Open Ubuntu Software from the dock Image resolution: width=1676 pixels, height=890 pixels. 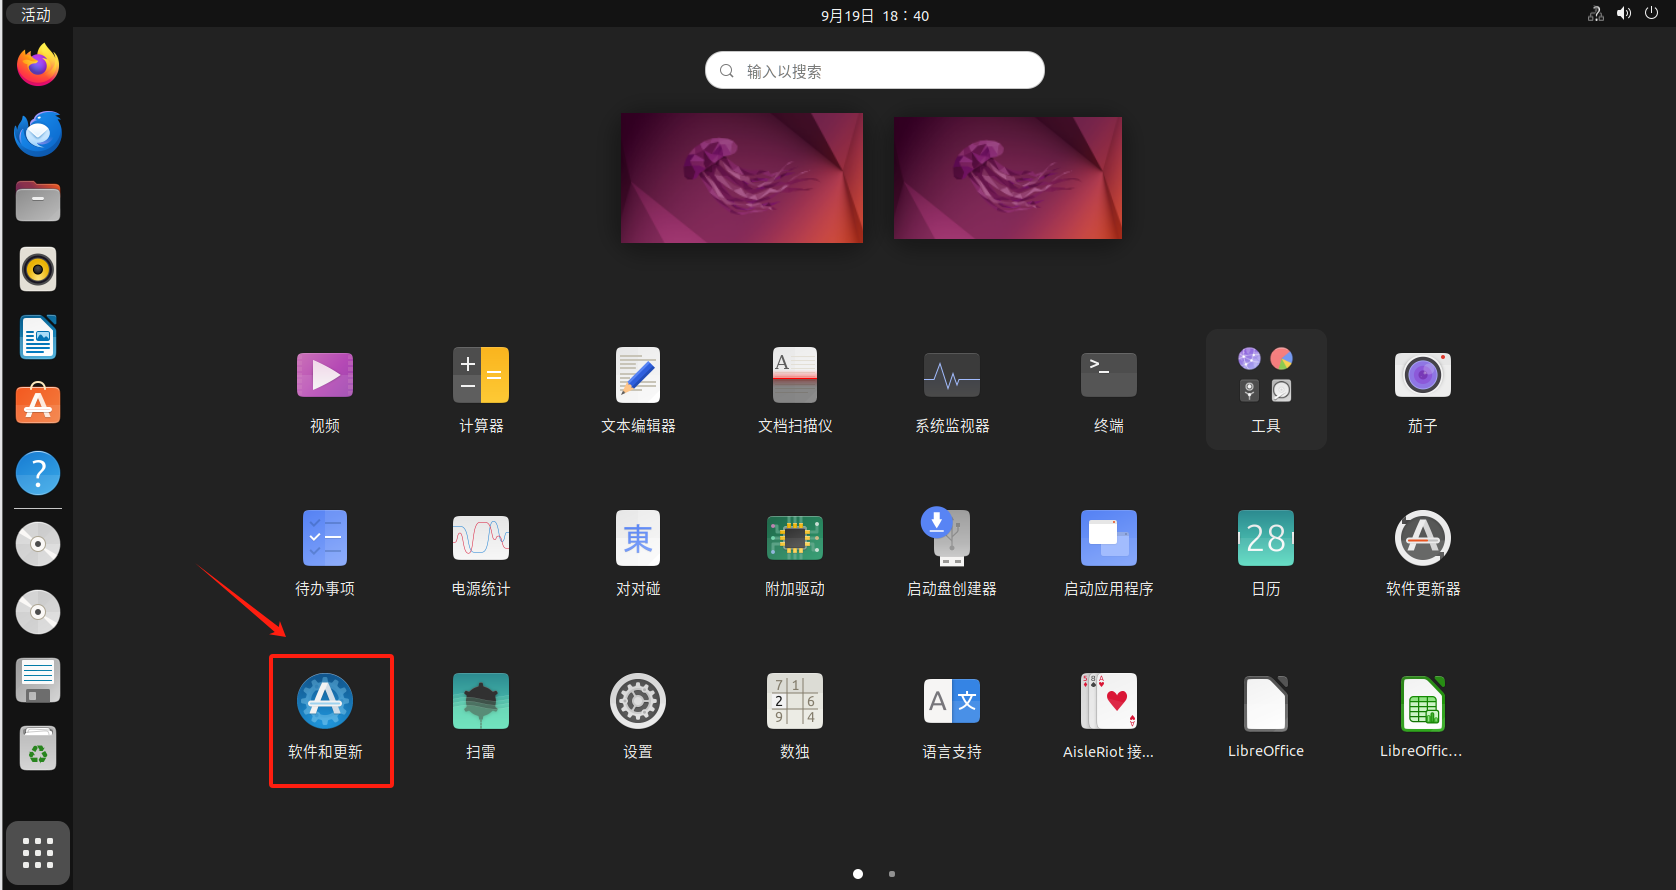pyautogui.click(x=38, y=405)
